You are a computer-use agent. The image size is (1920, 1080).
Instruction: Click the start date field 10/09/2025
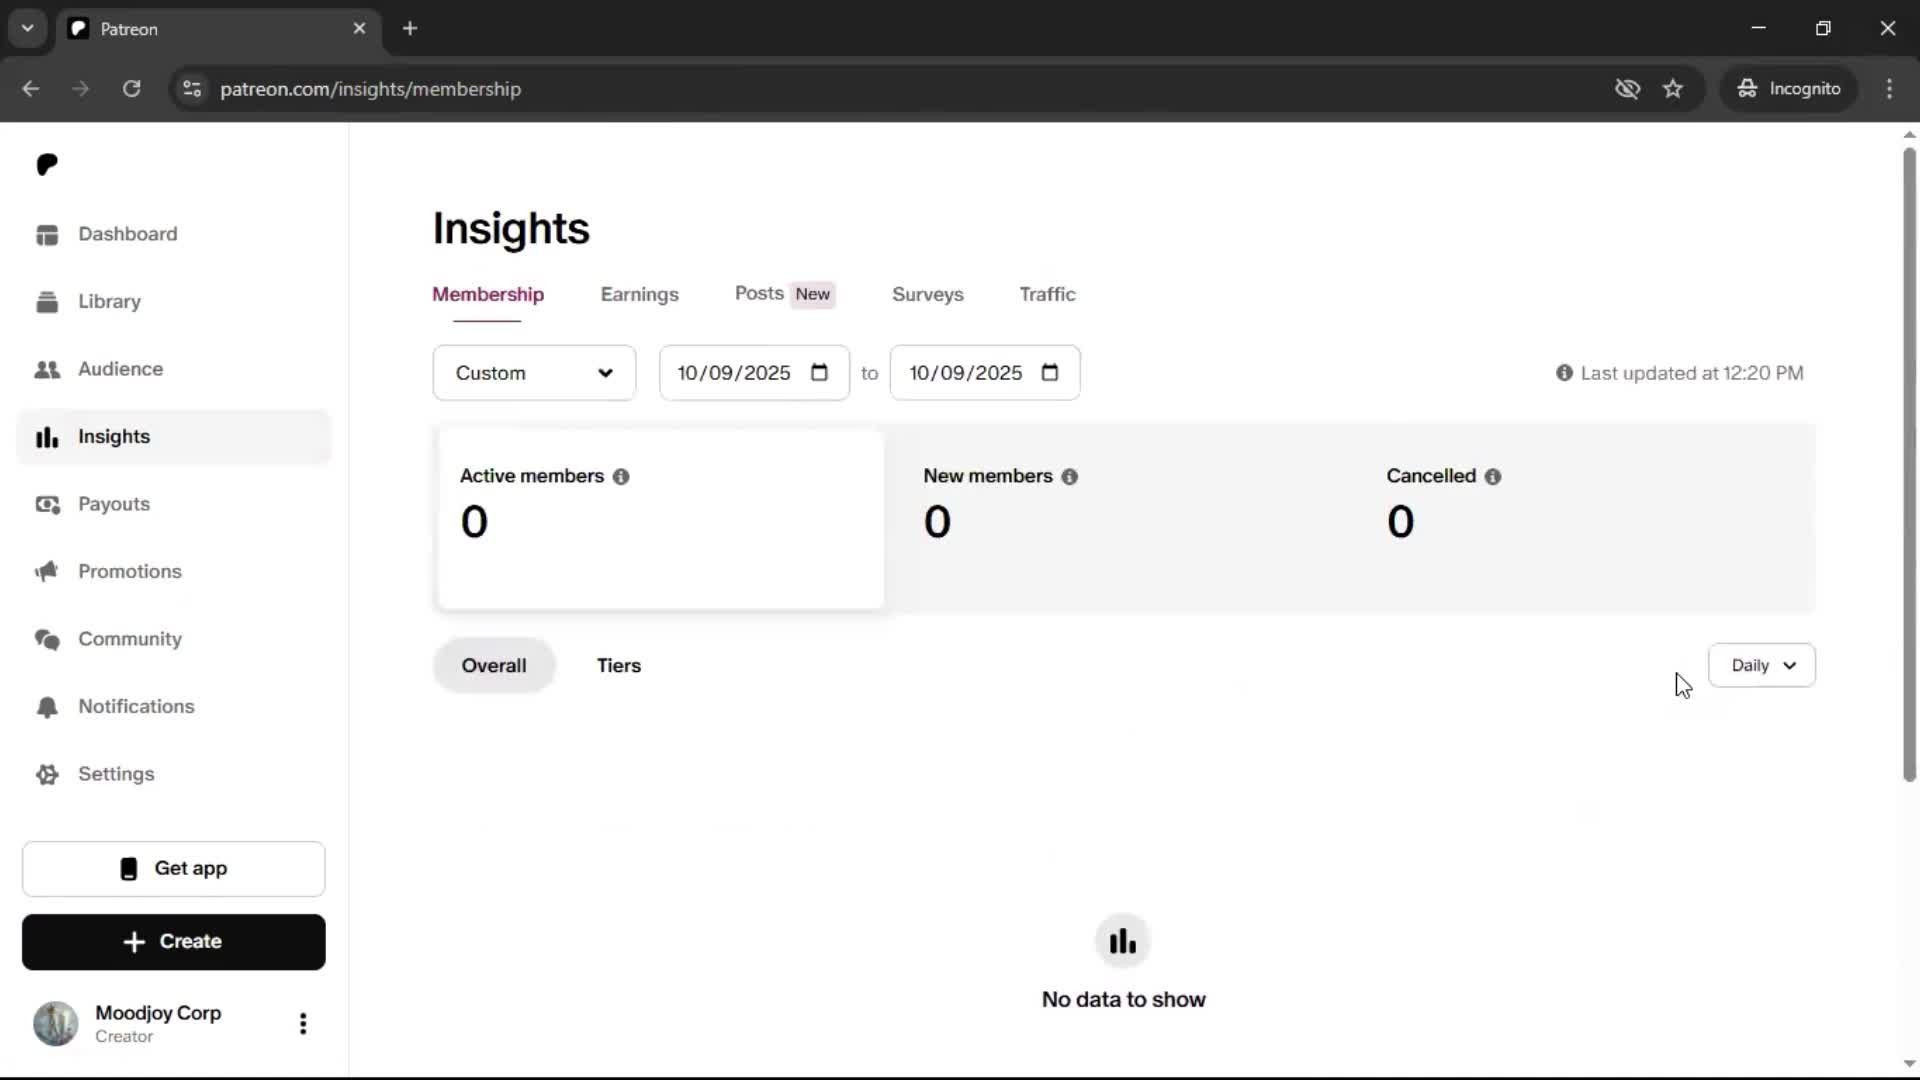click(755, 373)
